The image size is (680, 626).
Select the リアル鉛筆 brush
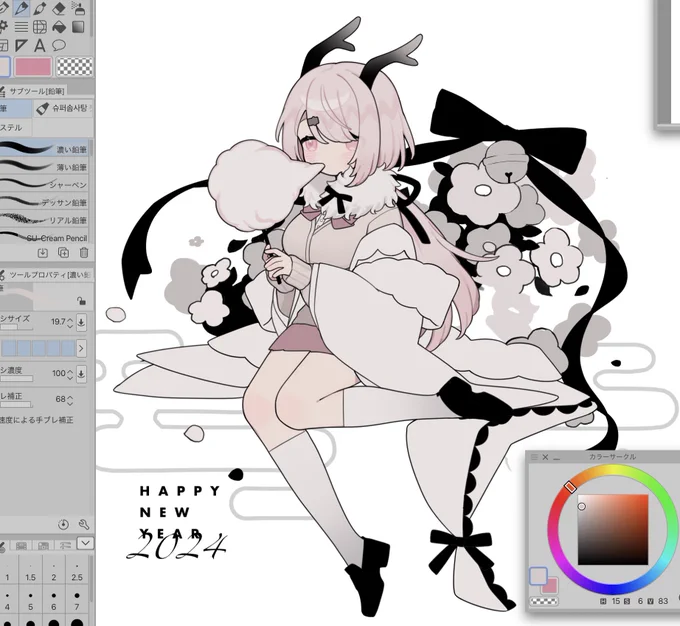pos(45,220)
